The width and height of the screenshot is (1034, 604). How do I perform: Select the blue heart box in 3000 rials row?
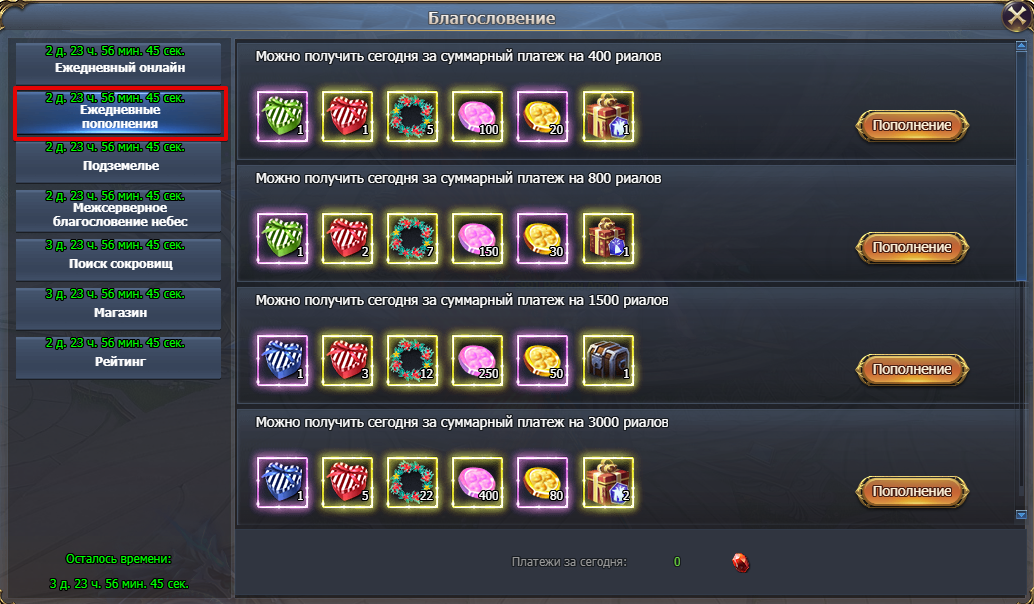282,483
